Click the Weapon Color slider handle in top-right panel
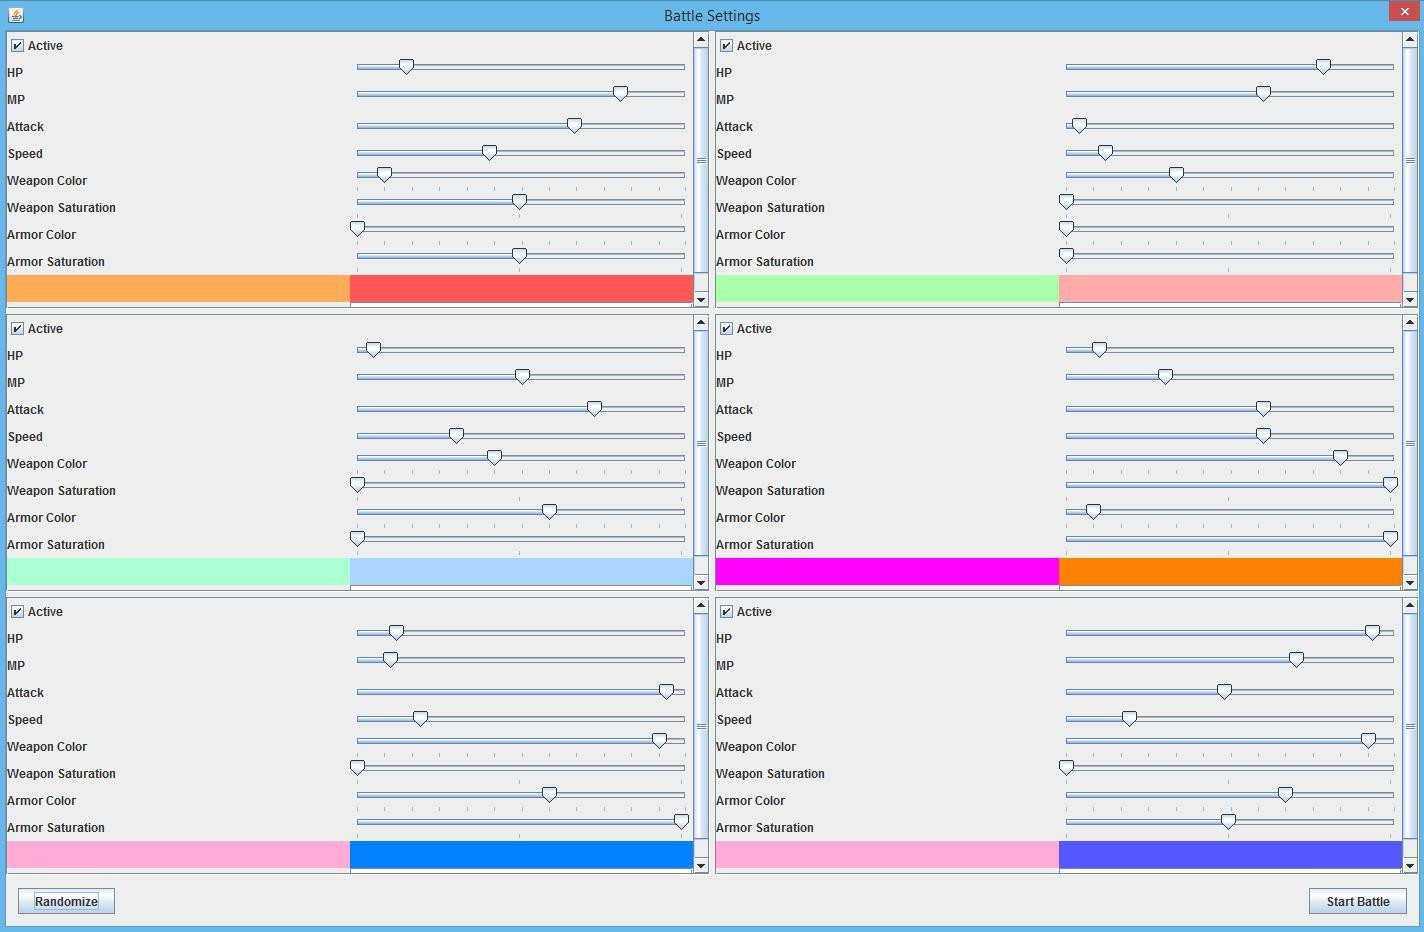1424x932 pixels. point(1176,175)
